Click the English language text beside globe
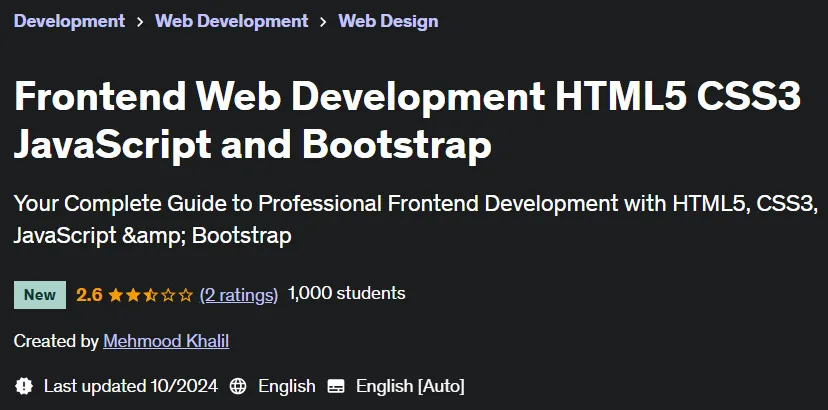The image size is (828, 410). [287, 386]
